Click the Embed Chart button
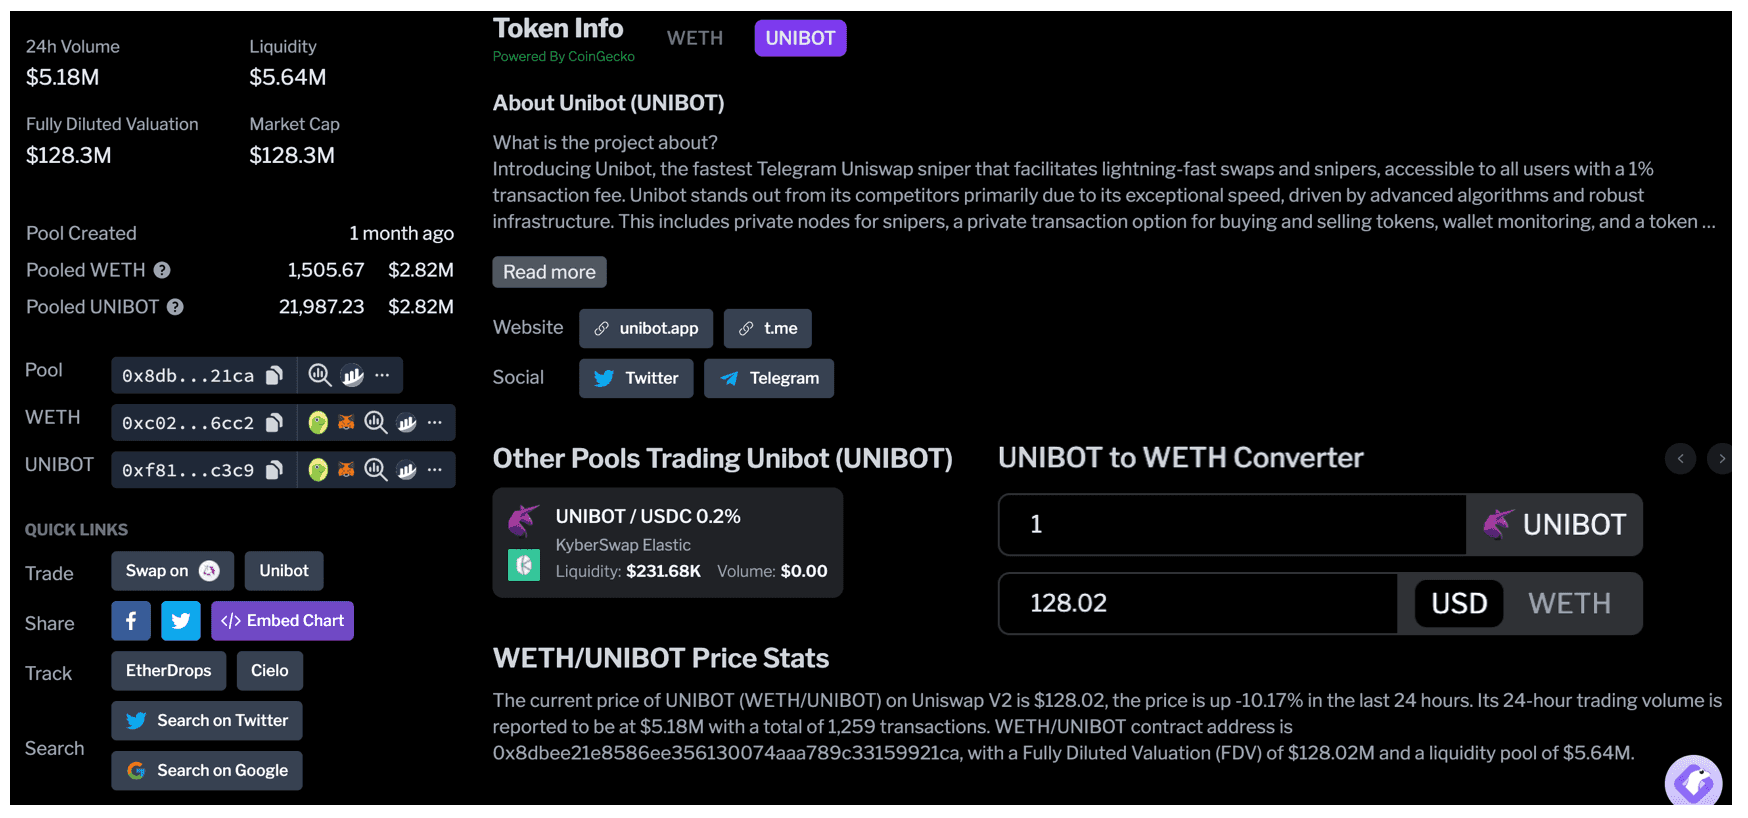The width and height of the screenshot is (1748, 818). (282, 621)
